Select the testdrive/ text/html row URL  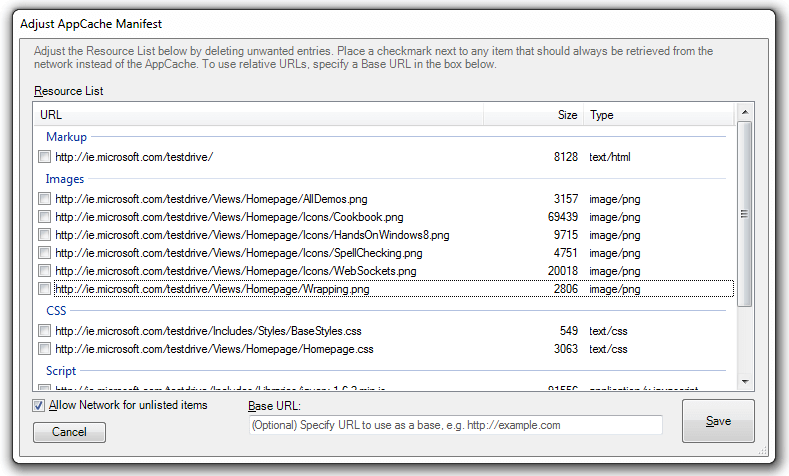point(134,157)
